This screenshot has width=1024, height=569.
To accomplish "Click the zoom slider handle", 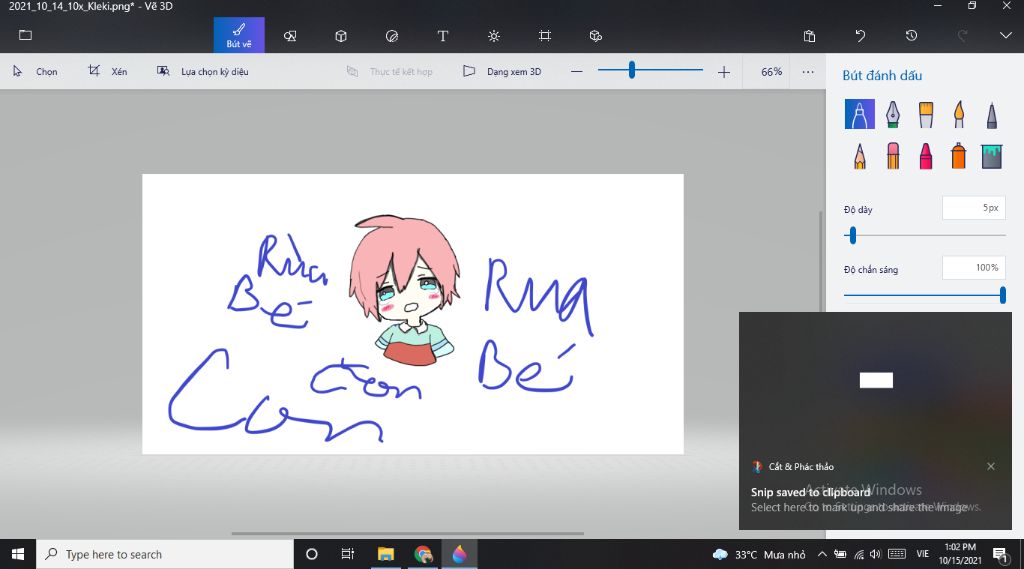I will (x=632, y=70).
